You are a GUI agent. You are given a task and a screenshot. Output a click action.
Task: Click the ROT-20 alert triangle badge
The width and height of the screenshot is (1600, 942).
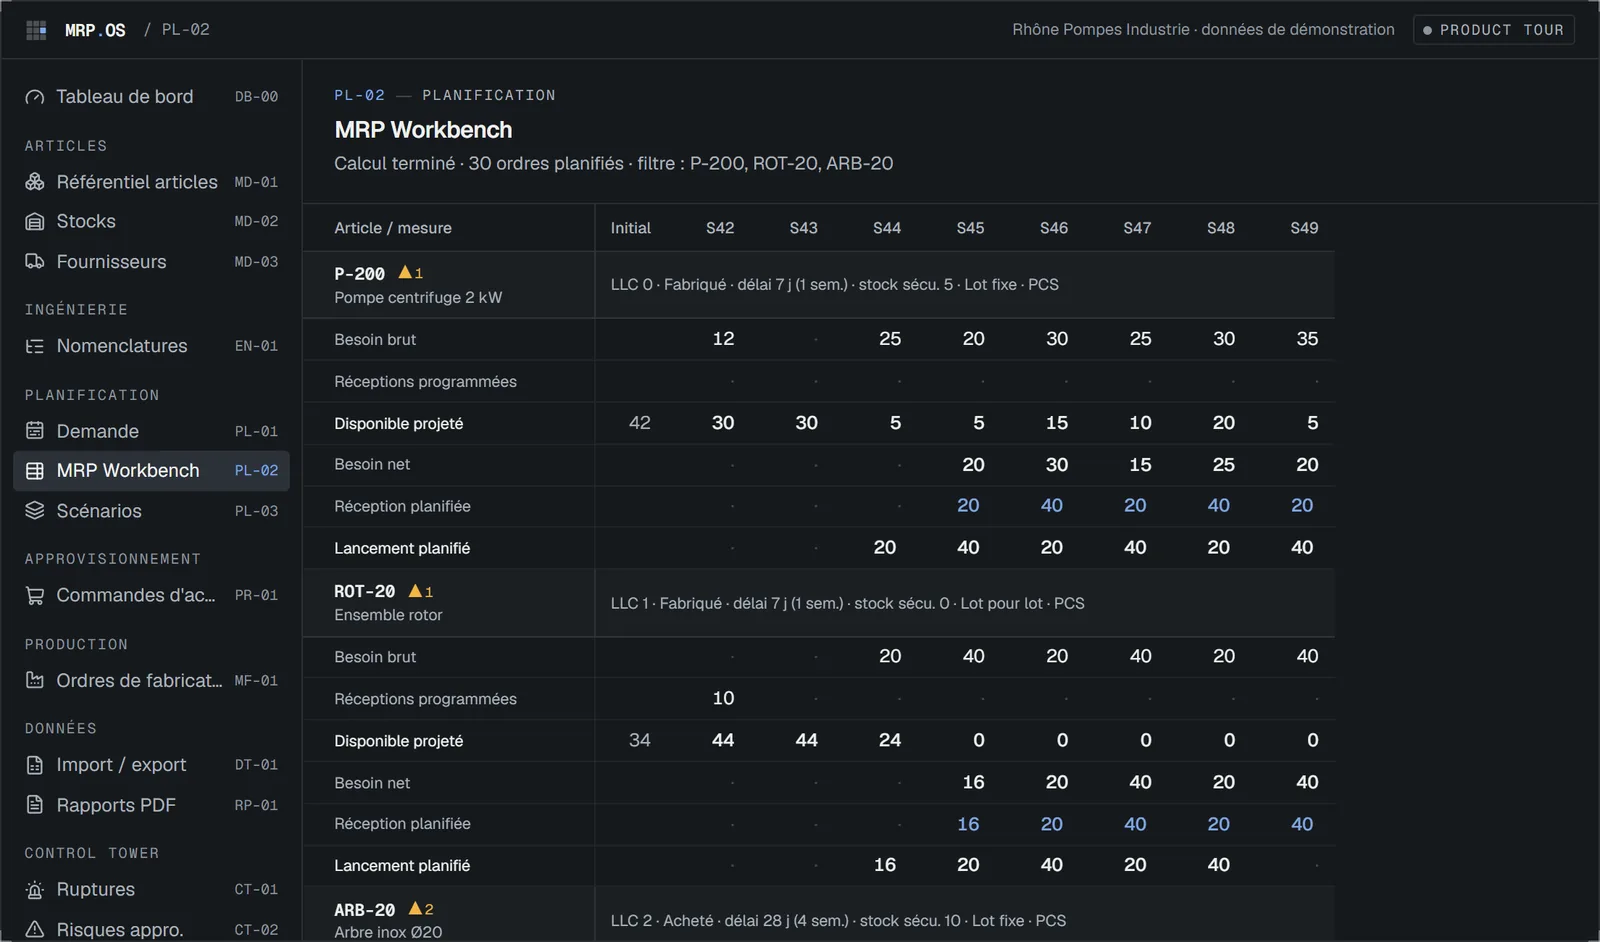[x=421, y=591]
